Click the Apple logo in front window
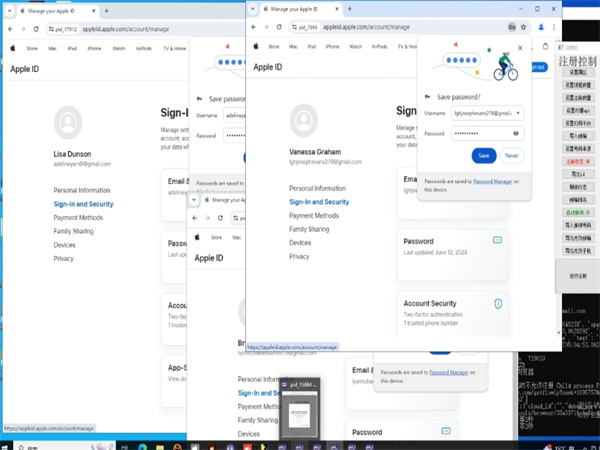600x450 pixels. (x=257, y=46)
